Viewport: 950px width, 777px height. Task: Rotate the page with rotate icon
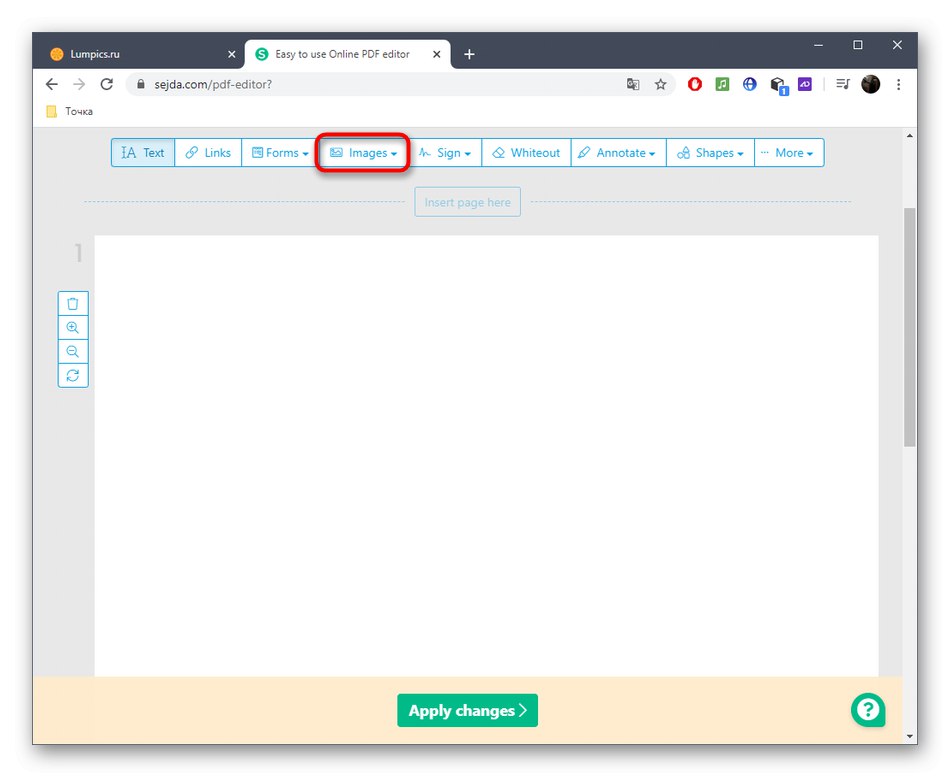[x=72, y=375]
